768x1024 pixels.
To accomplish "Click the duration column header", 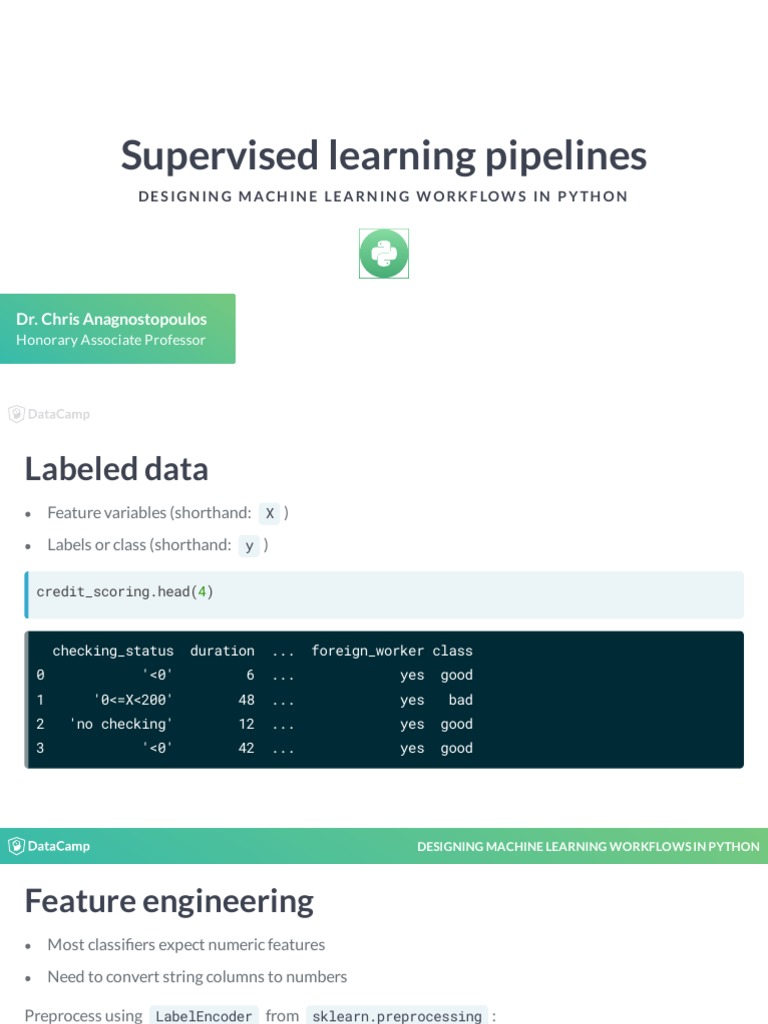I will tap(222, 651).
